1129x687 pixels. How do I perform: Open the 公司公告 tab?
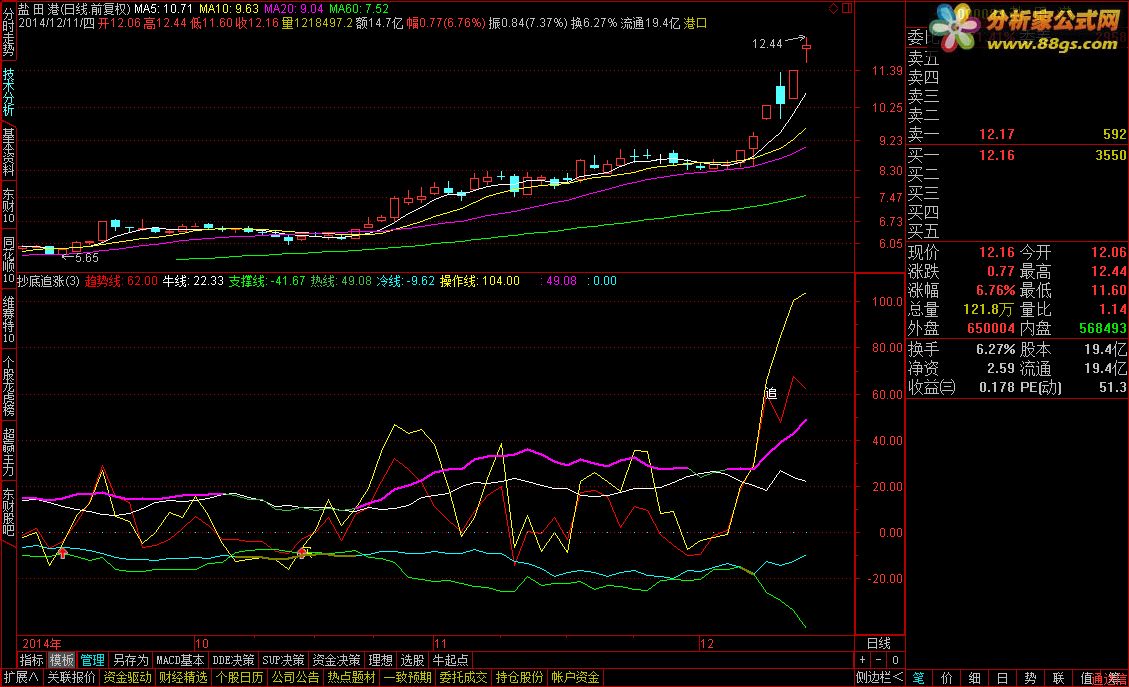[x=295, y=678]
